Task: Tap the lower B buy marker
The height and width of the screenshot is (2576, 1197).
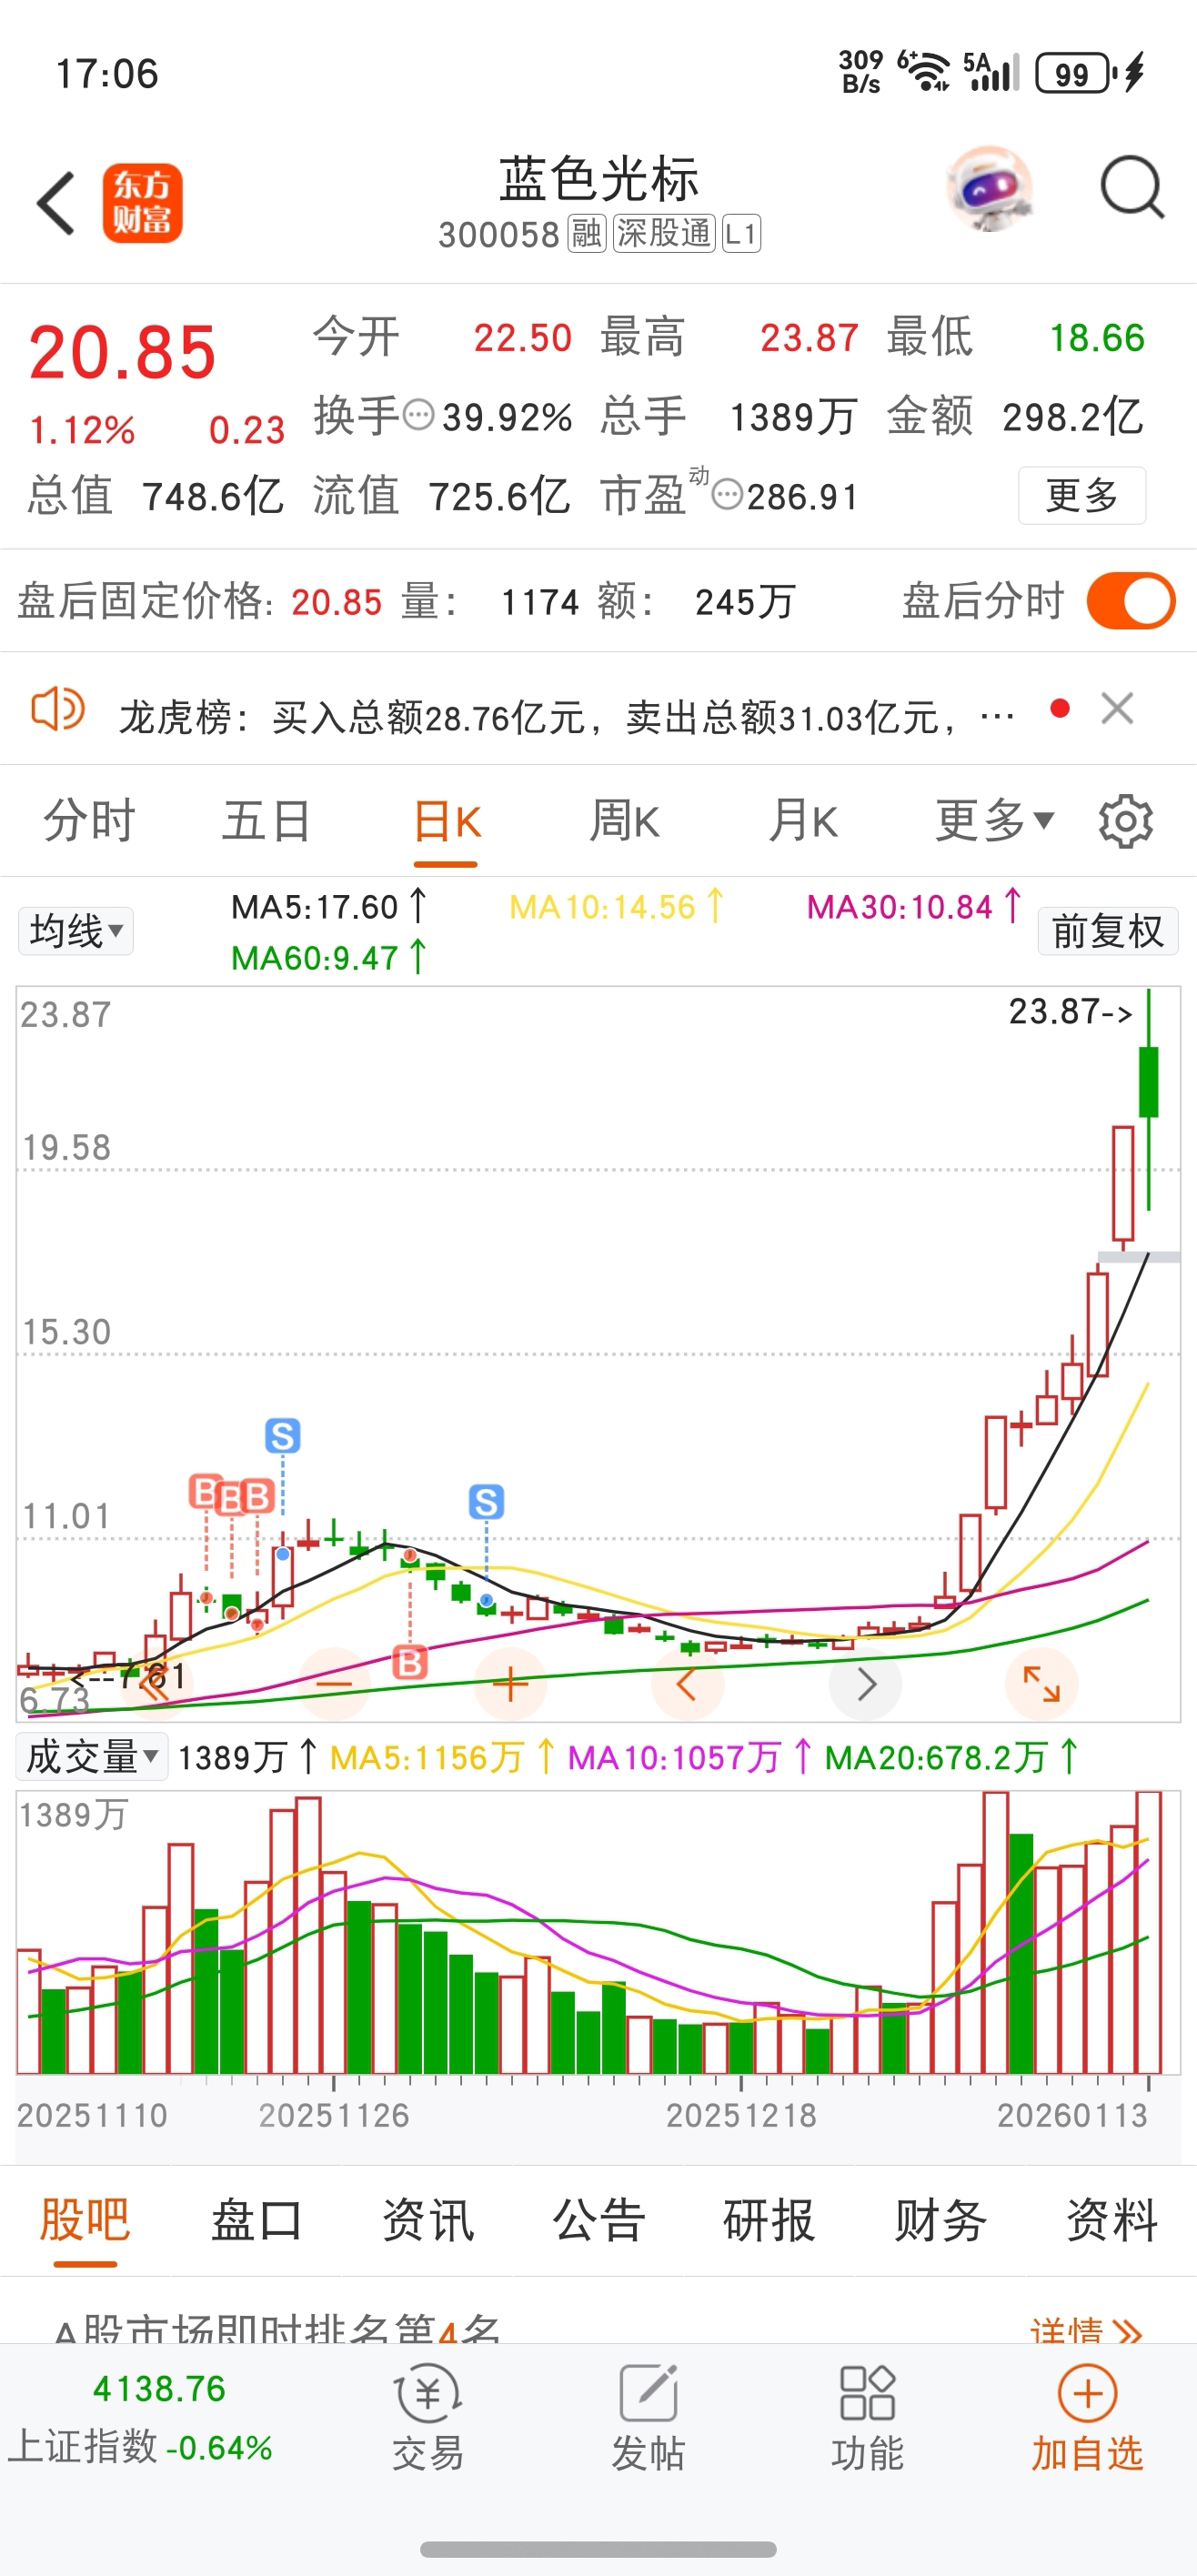Action: [x=410, y=1661]
